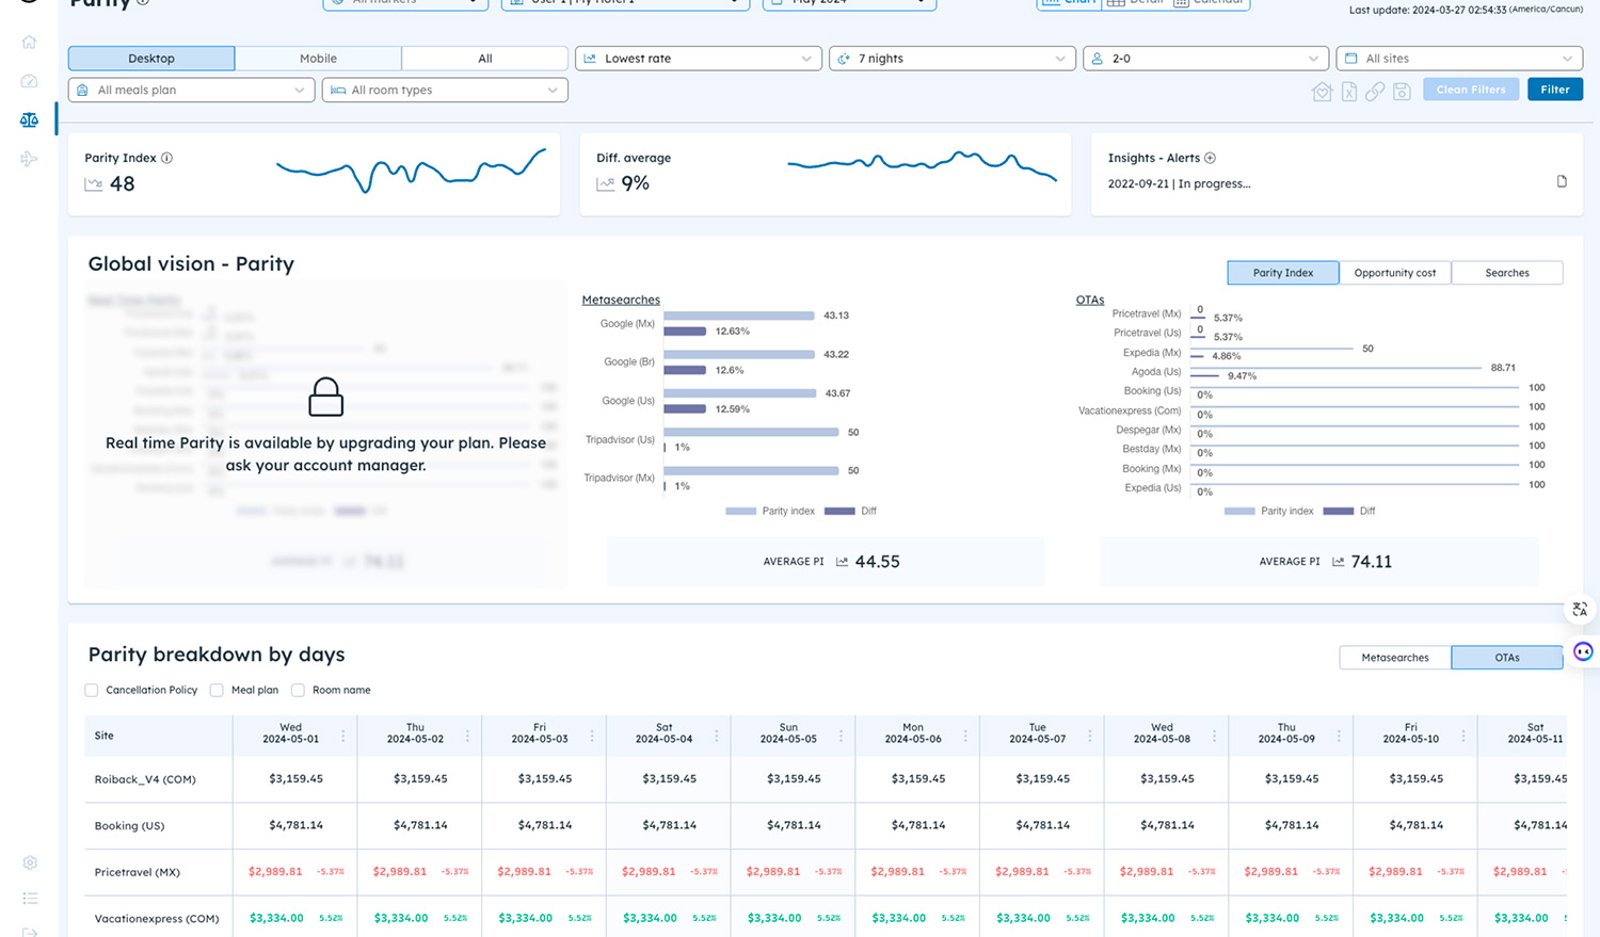The width and height of the screenshot is (1600, 937).
Task: Open the Home icon in the sidebar
Action: tap(29, 42)
